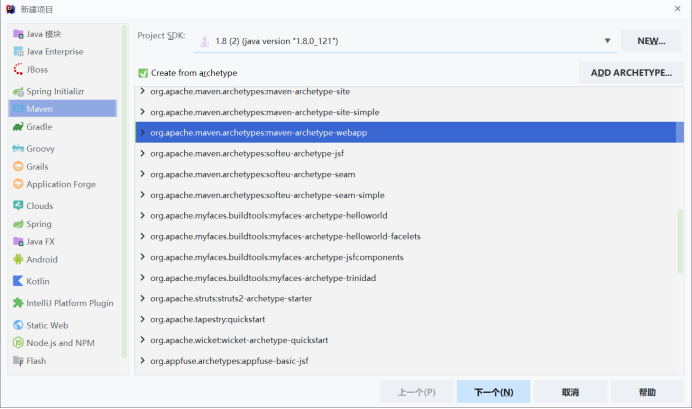Screen dimensions: 692x409
Task: Select the Java 模块 icon in sidebar
Action: point(18,34)
